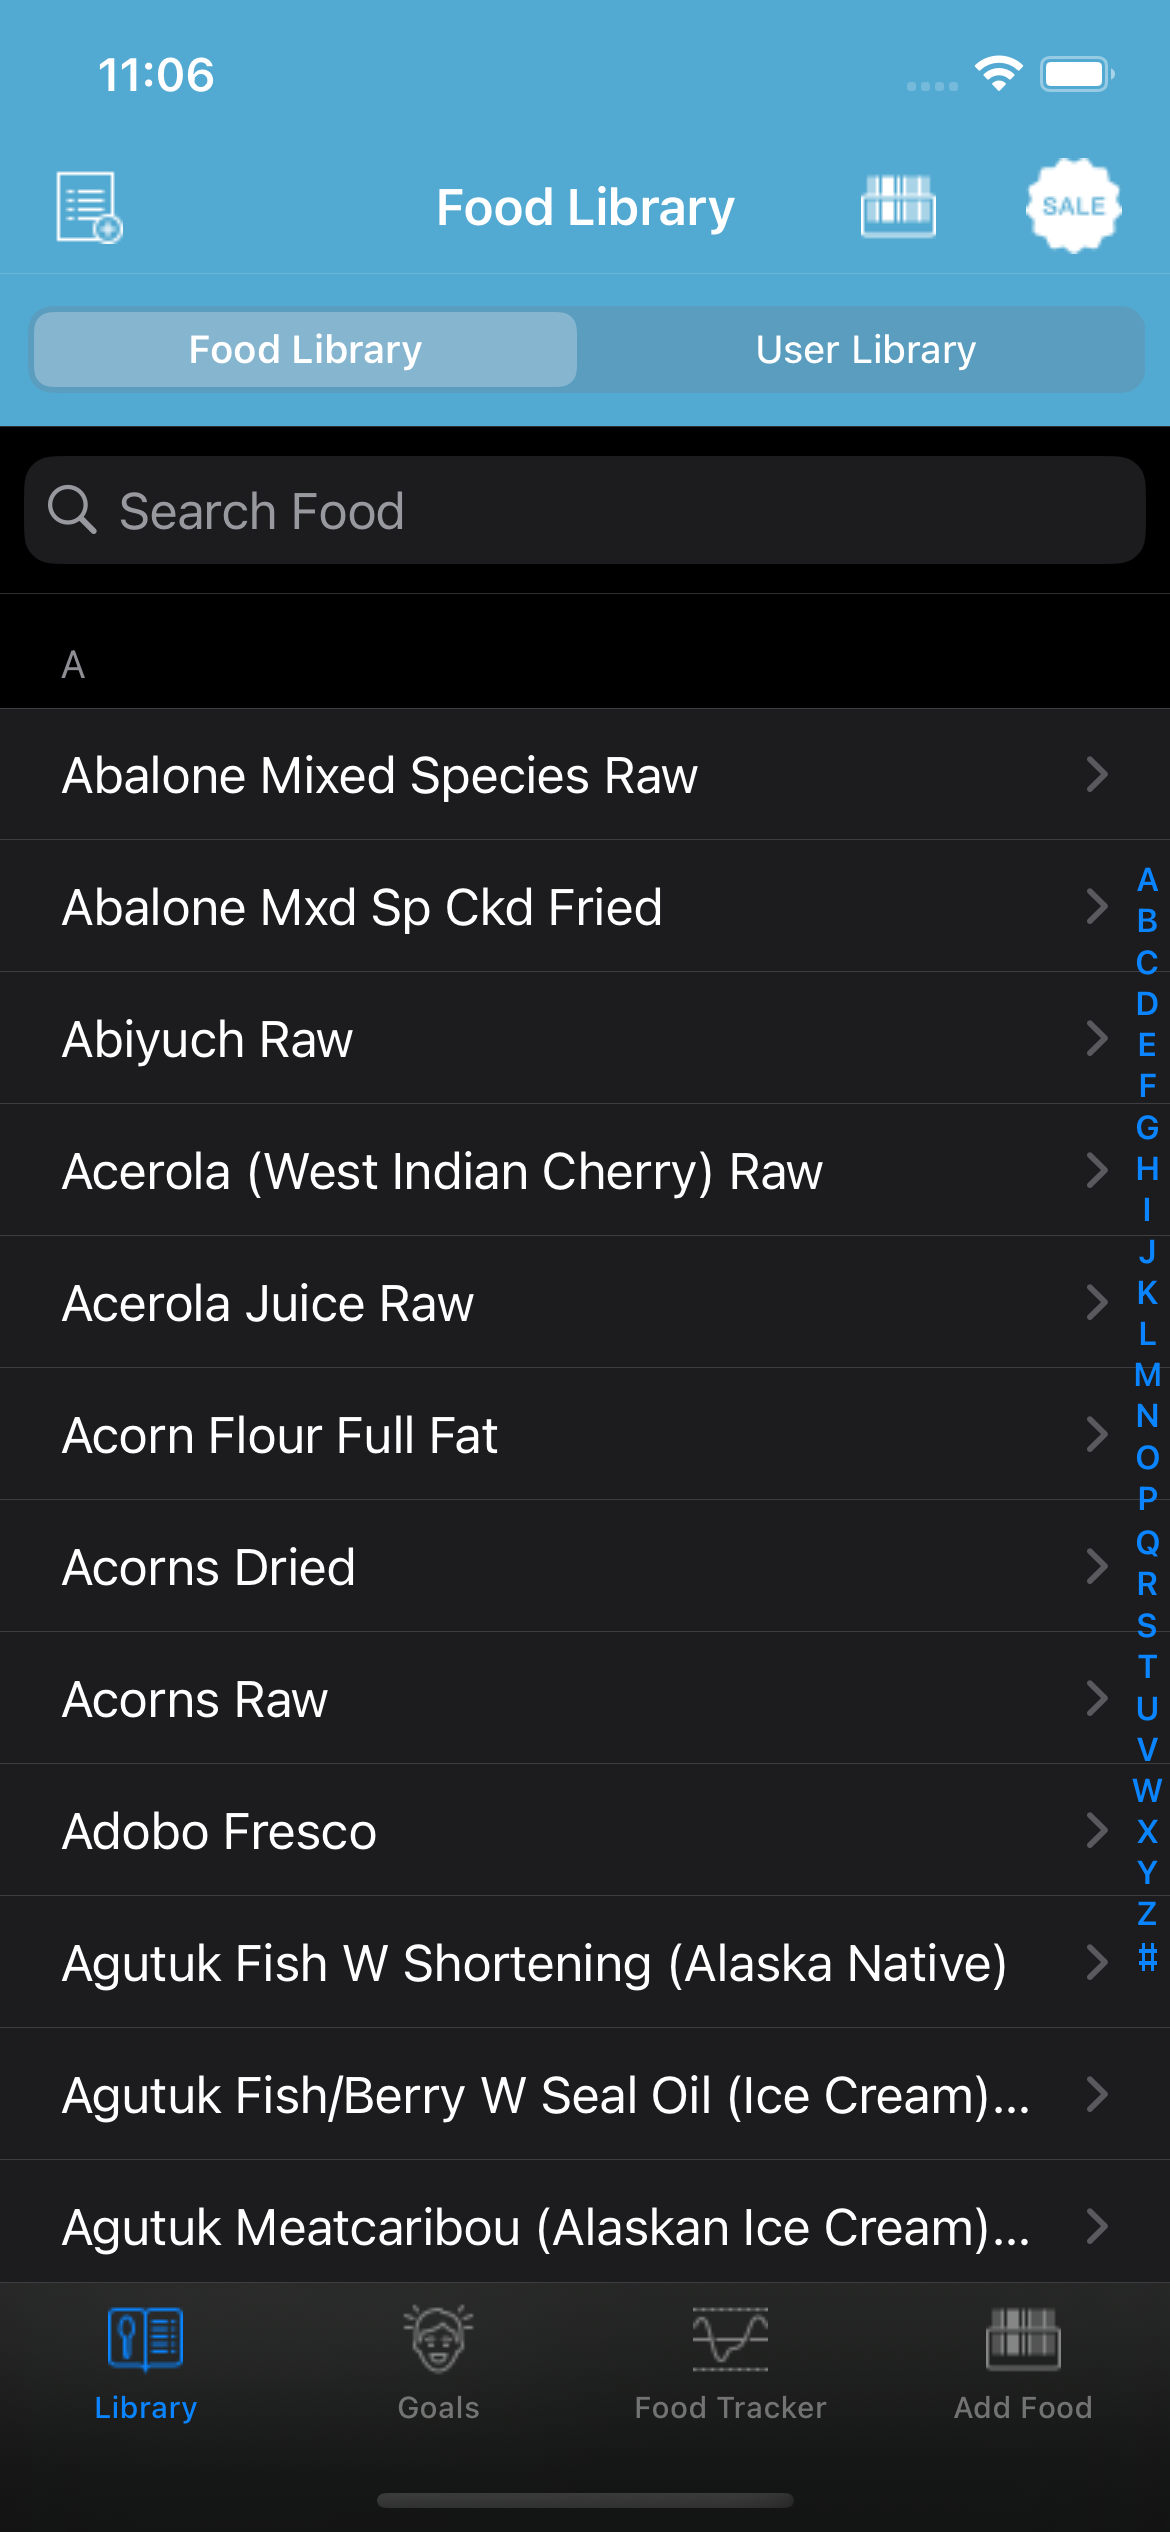The width and height of the screenshot is (1170, 2532).
Task: Select the Library book icon
Action: click(145, 2340)
